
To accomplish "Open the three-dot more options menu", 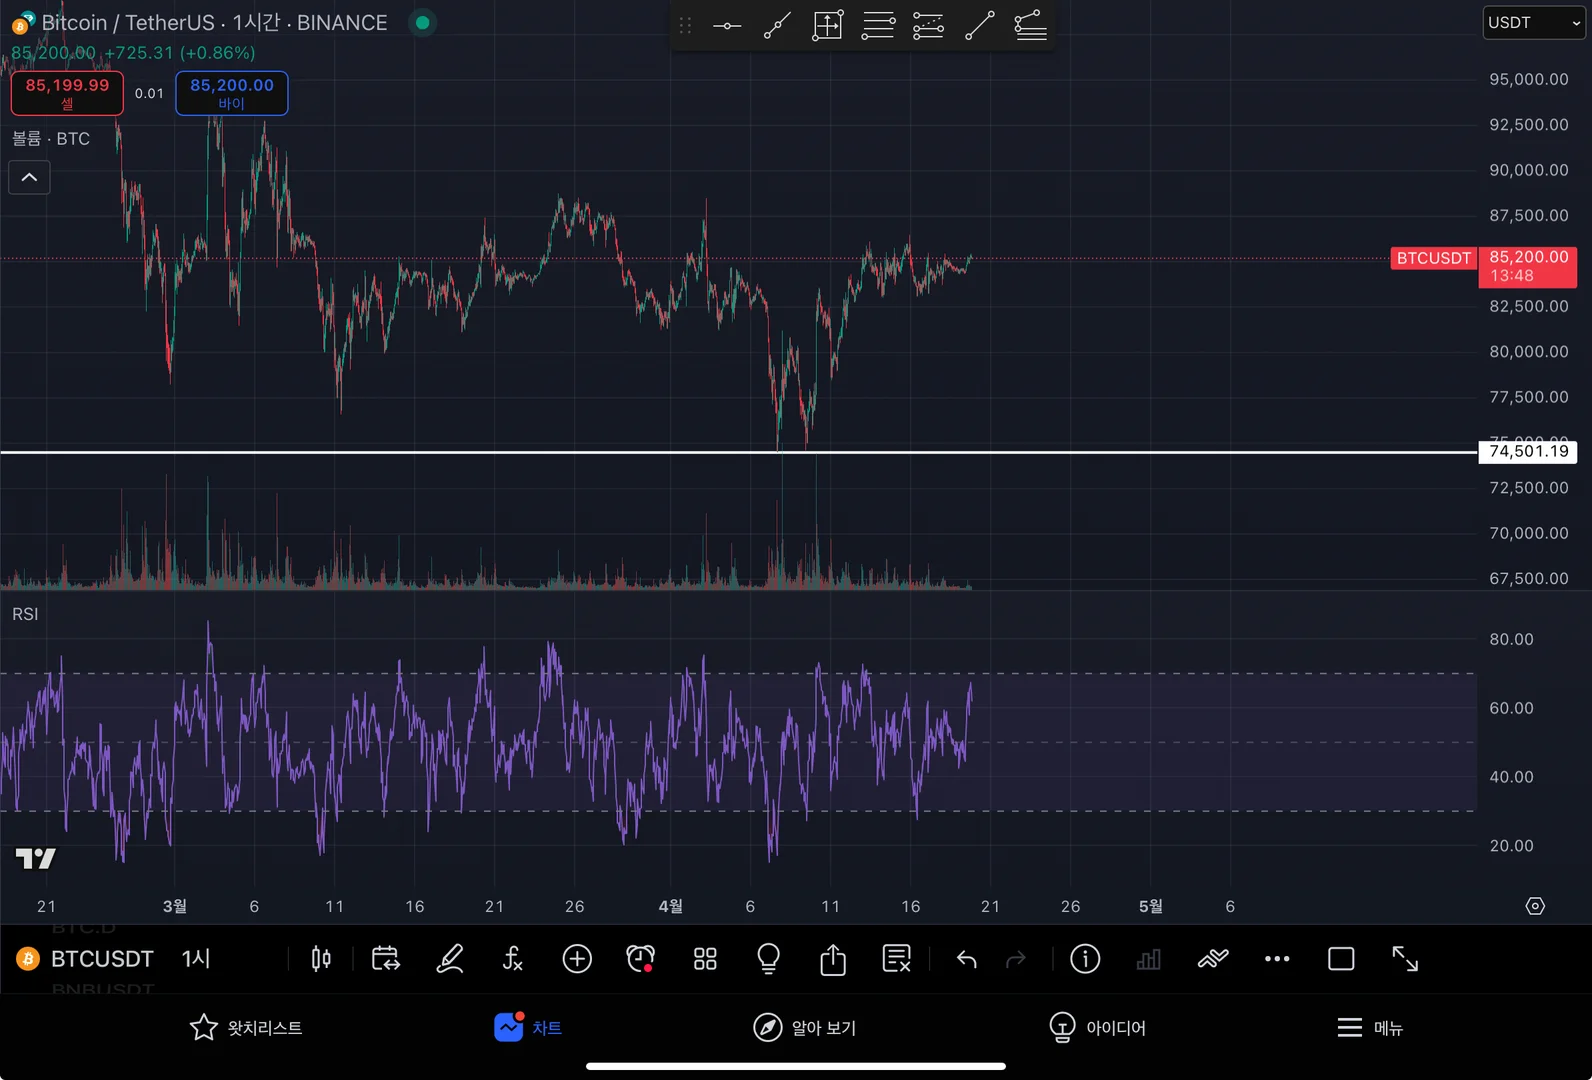I will tap(1277, 959).
